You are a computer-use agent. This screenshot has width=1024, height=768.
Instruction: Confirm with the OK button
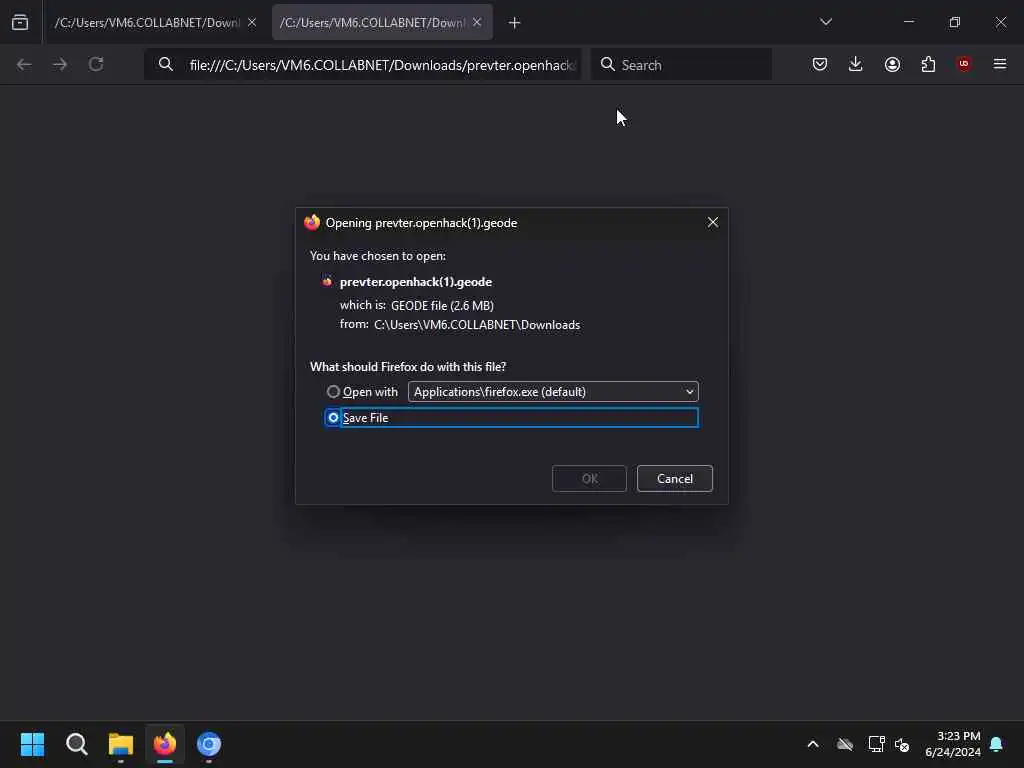pyautogui.click(x=589, y=479)
